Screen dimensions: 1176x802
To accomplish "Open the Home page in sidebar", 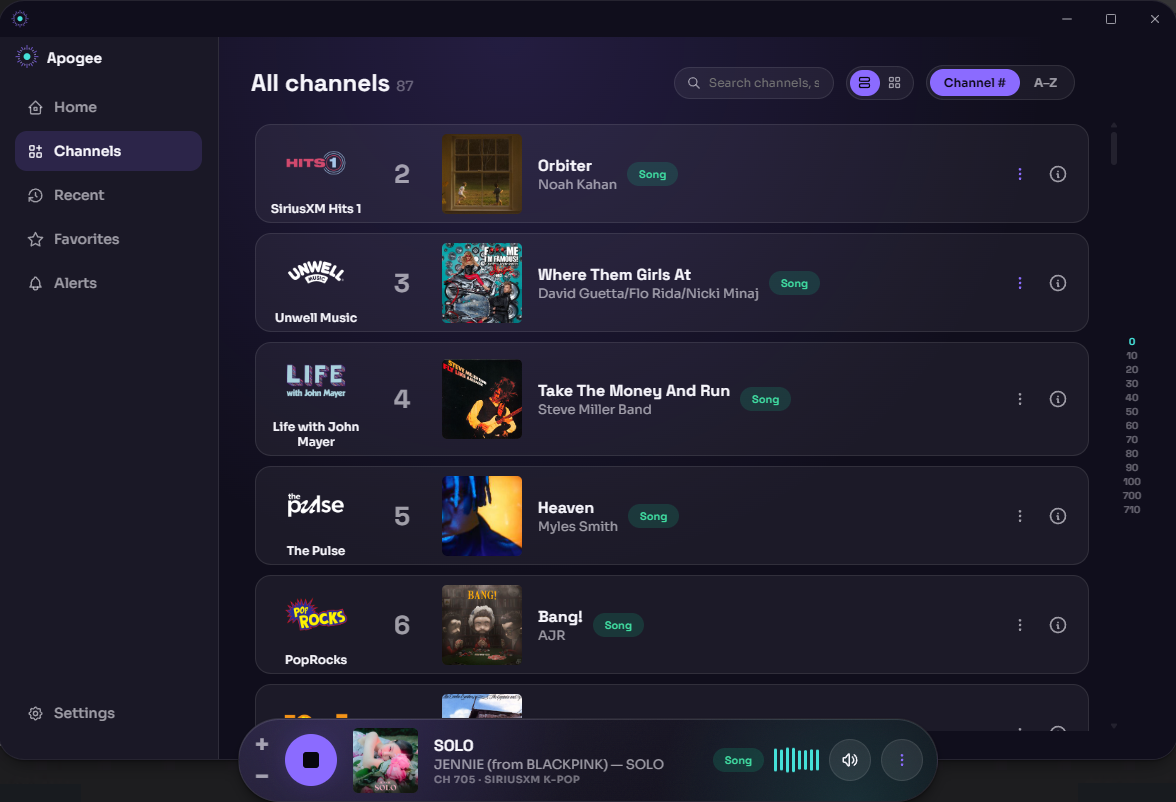I will pyautogui.click(x=108, y=107).
